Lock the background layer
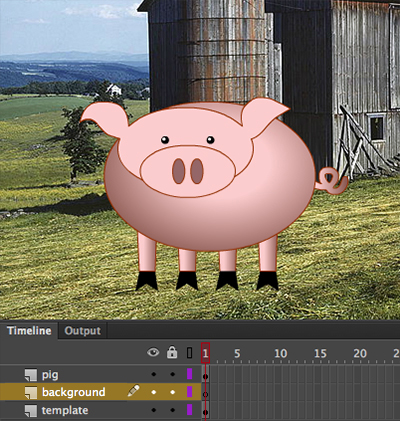 tap(172, 392)
